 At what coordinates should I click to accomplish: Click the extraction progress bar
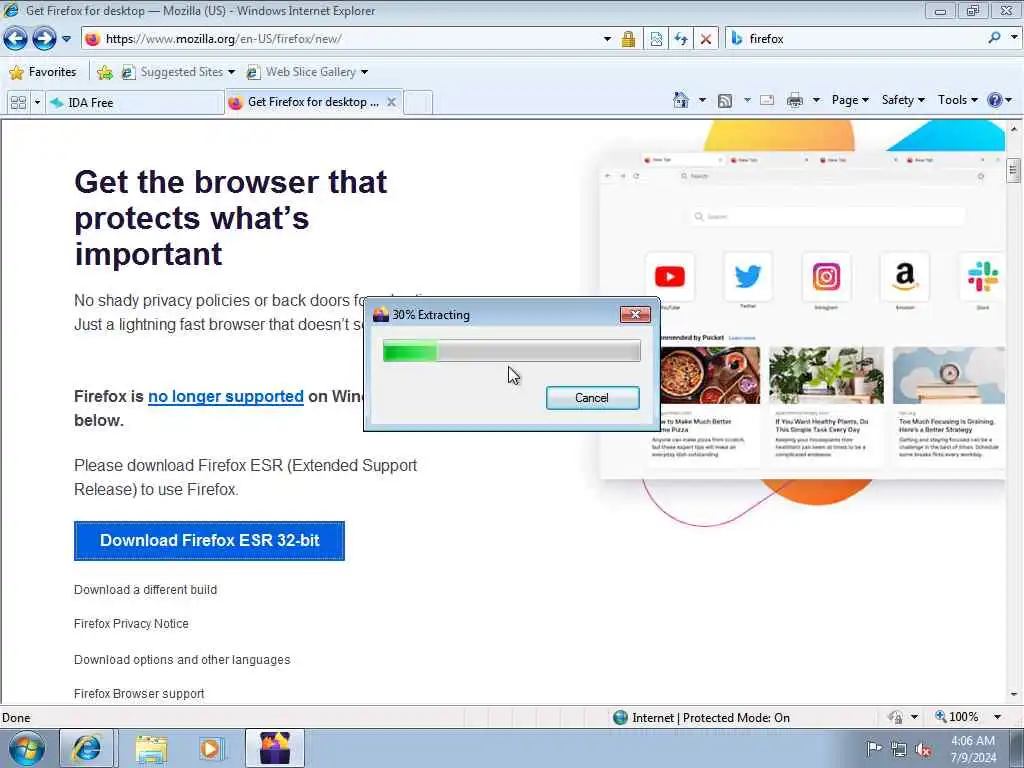511,351
